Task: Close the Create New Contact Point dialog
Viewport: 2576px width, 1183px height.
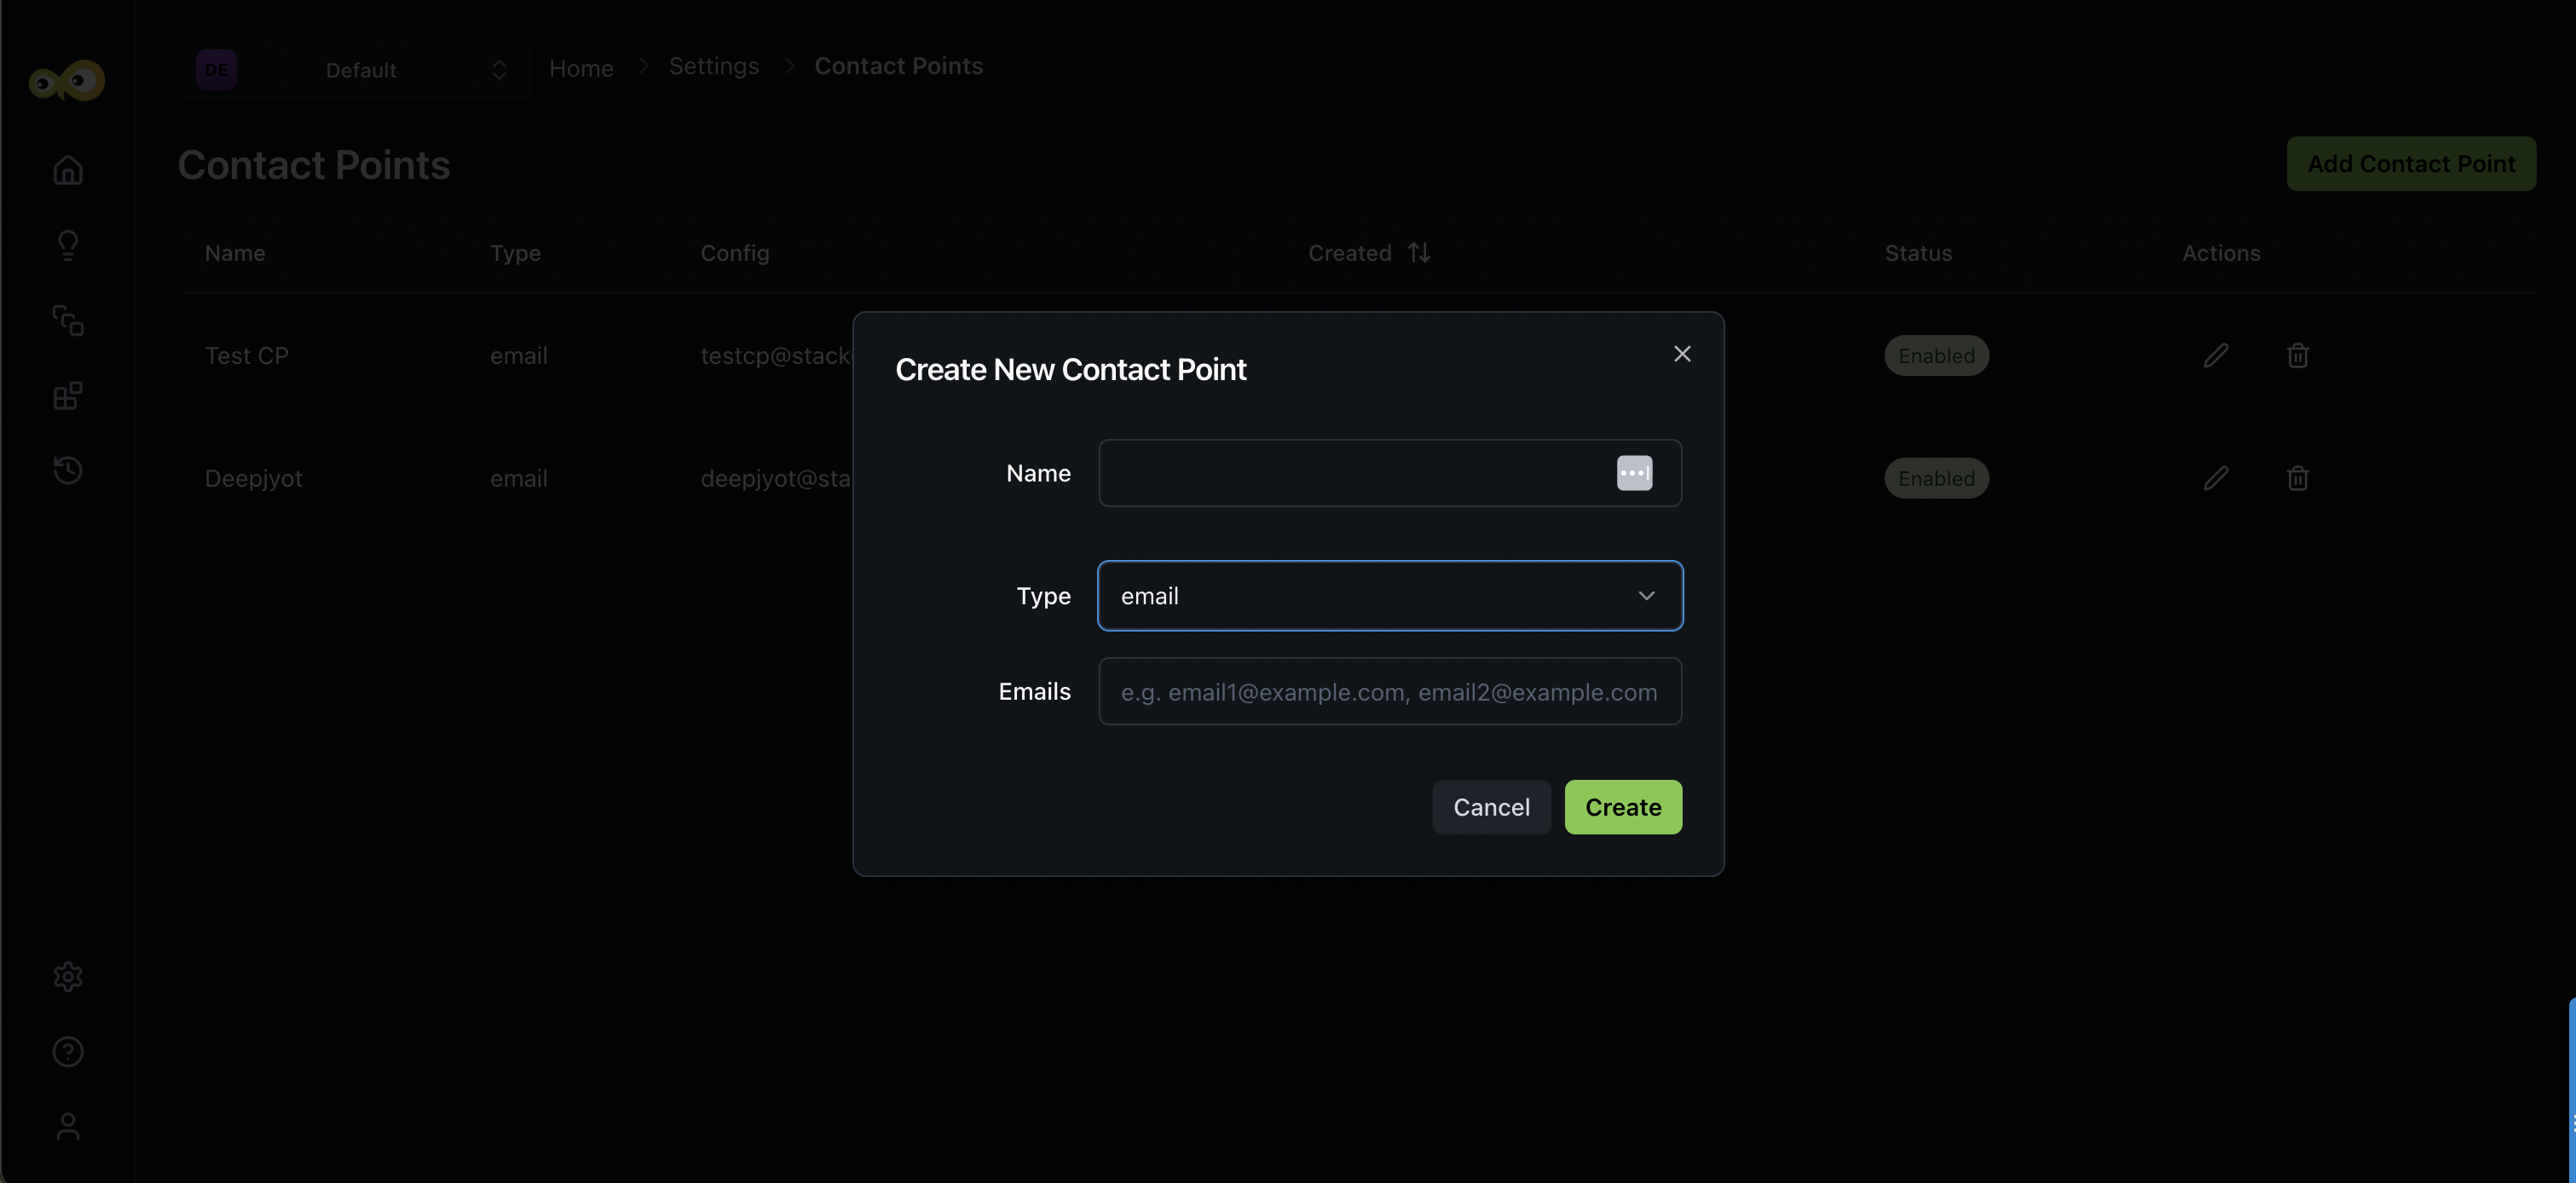Action: (1682, 354)
